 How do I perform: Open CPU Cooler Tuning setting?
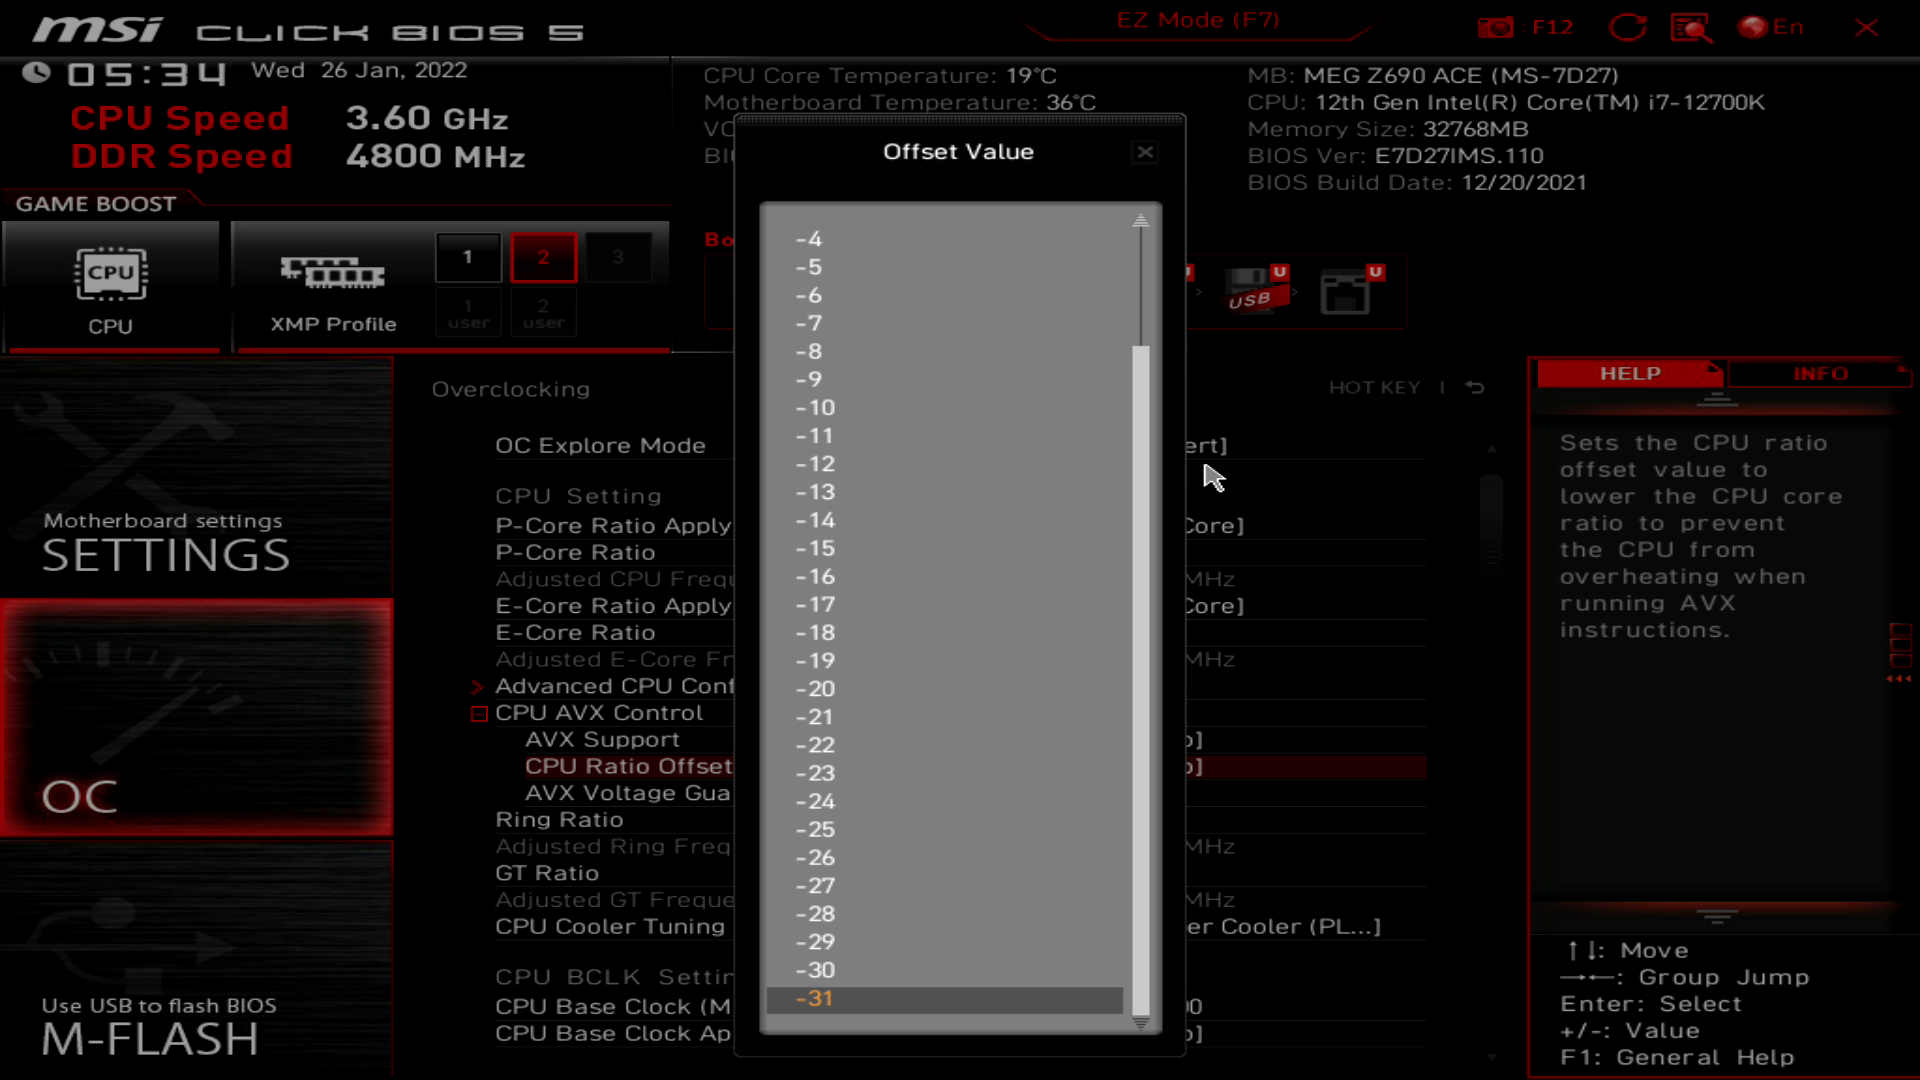tap(610, 927)
